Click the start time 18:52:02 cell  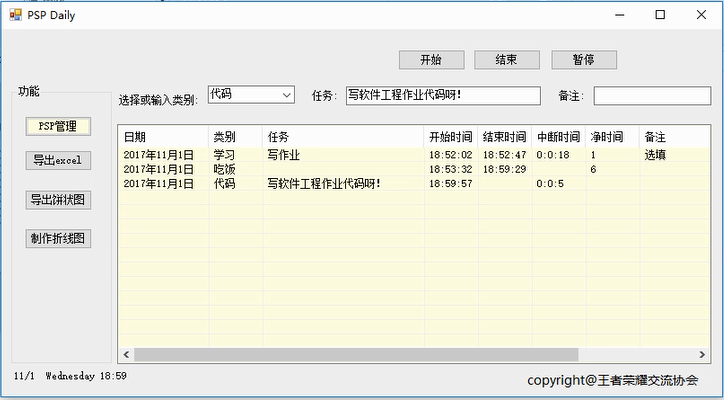click(x=451, y=155)
